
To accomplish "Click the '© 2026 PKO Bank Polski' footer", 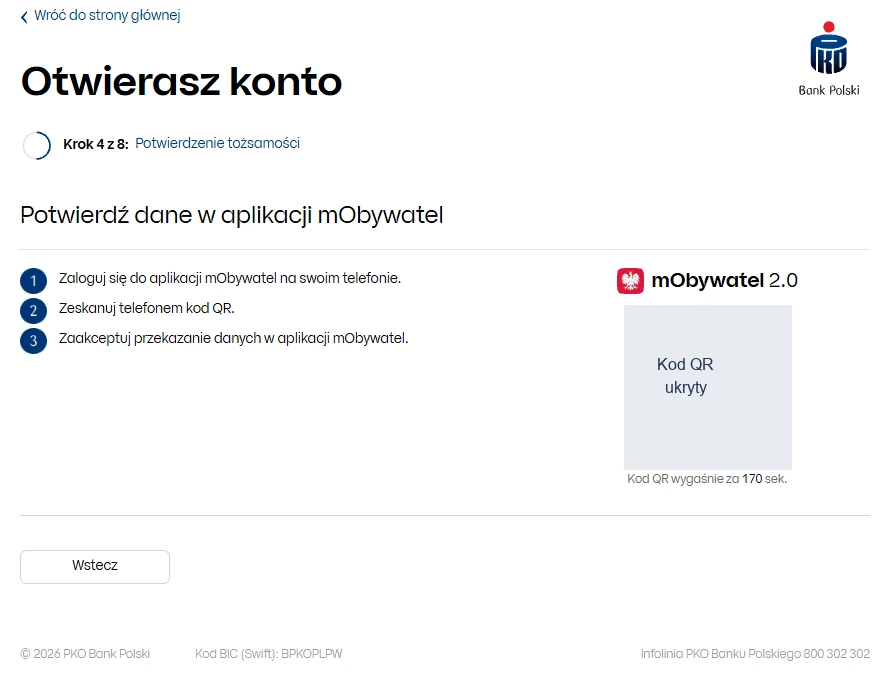I will [x=85, y=654].
